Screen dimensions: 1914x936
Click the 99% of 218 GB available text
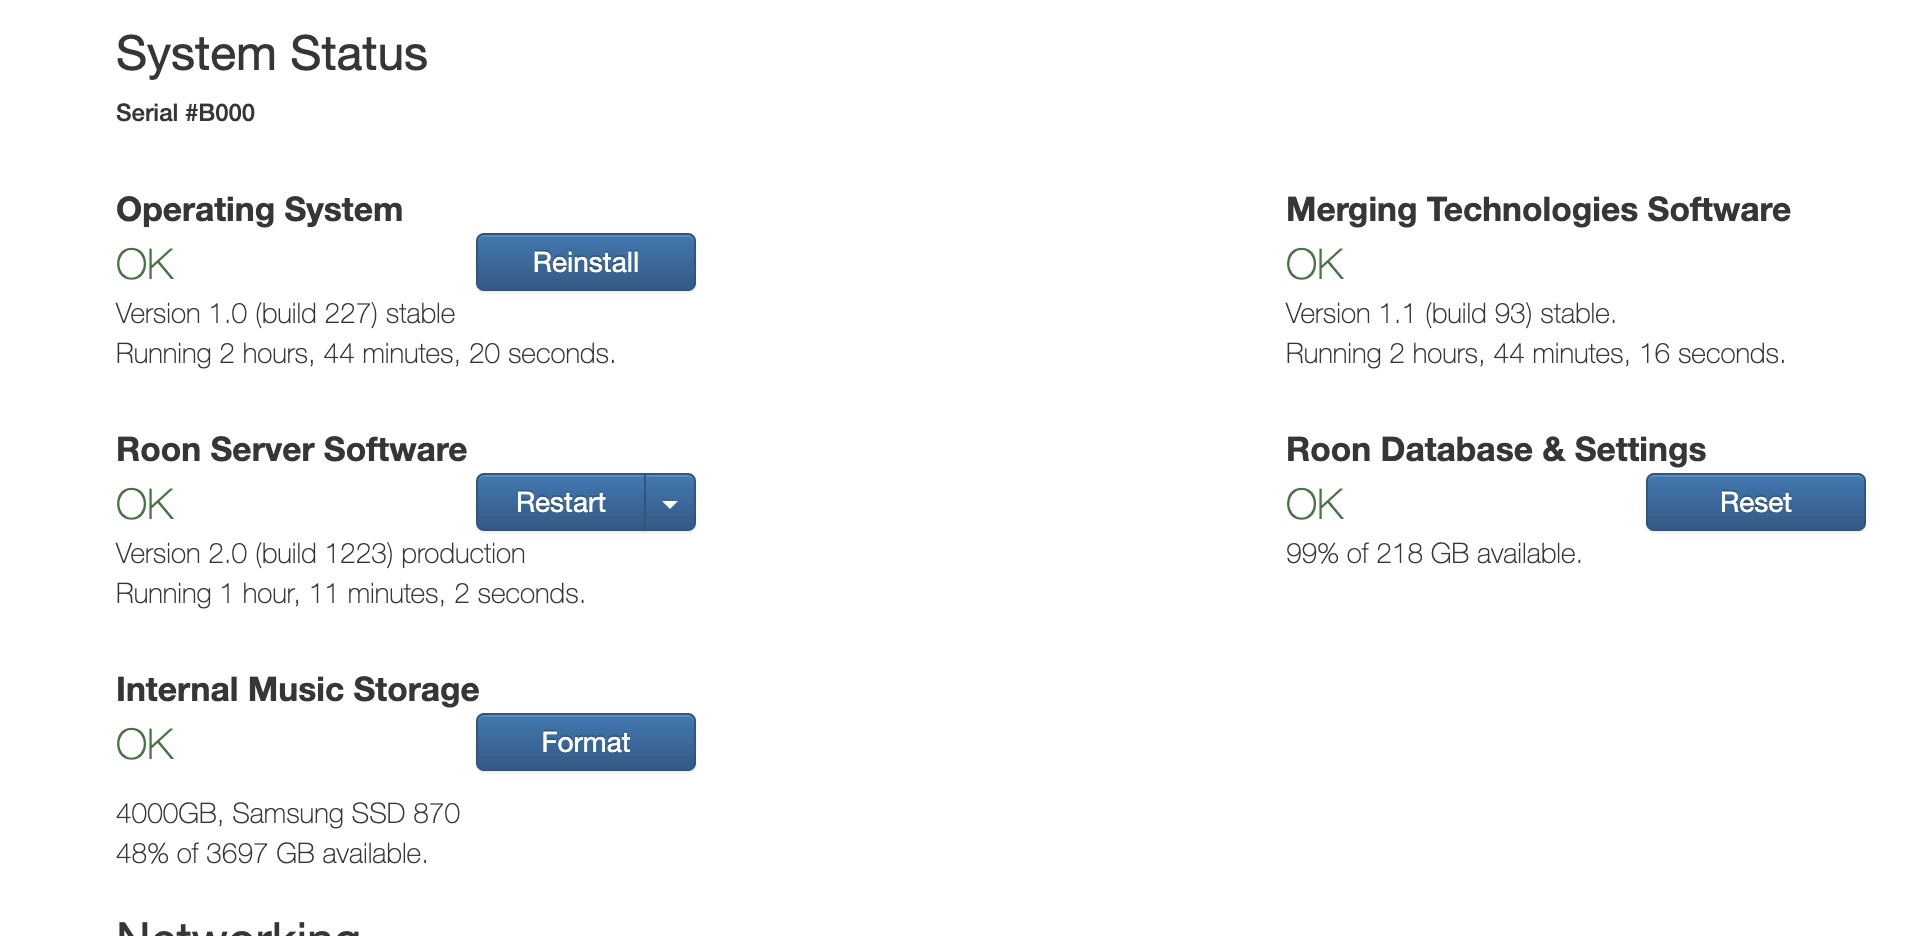[1433, 554]
